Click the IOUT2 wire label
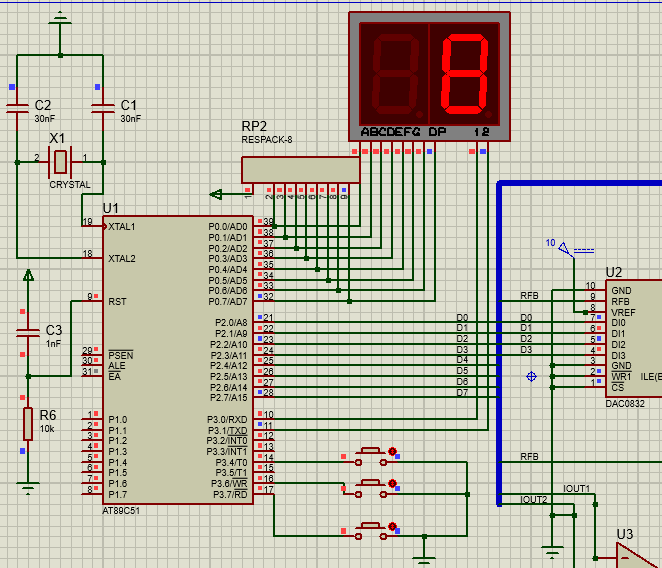The height and width of the screenshot is (568, 662). [534, 500]
